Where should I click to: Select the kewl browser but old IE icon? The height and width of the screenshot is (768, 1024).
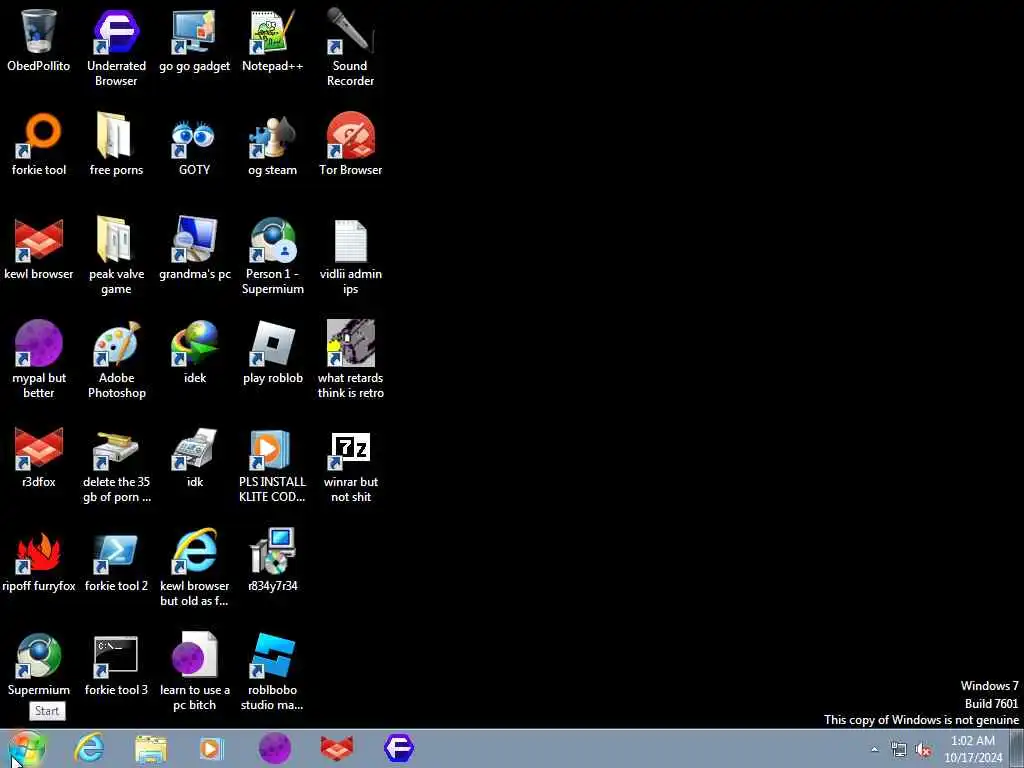click(x=195, y=567)
